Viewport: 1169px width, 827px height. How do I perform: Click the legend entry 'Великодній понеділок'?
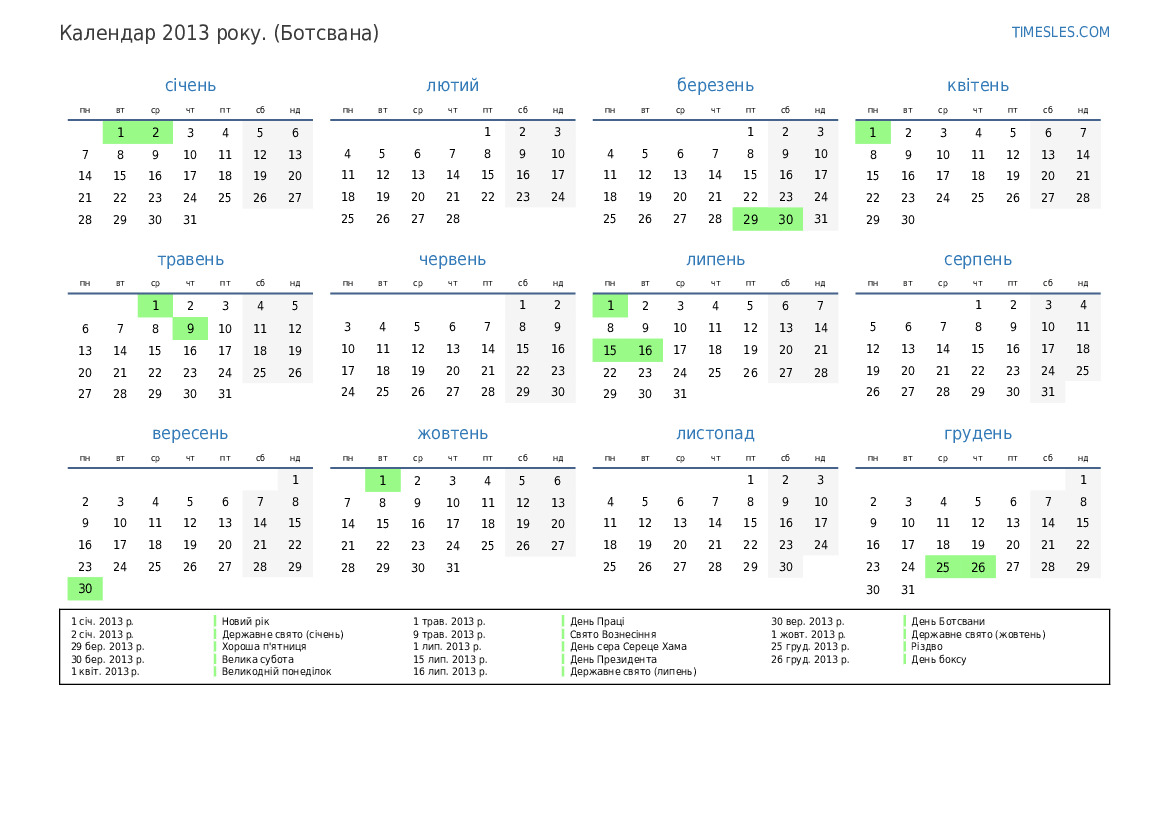coord(276,671)
